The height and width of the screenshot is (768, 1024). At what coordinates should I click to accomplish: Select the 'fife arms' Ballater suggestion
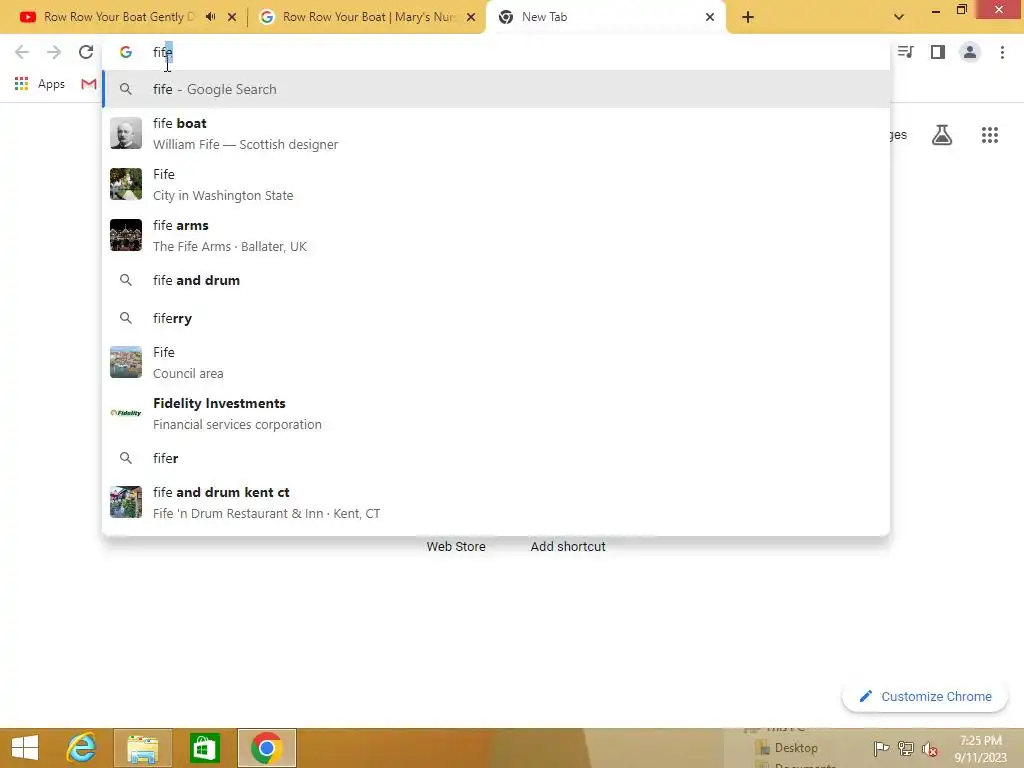(496, 235)
